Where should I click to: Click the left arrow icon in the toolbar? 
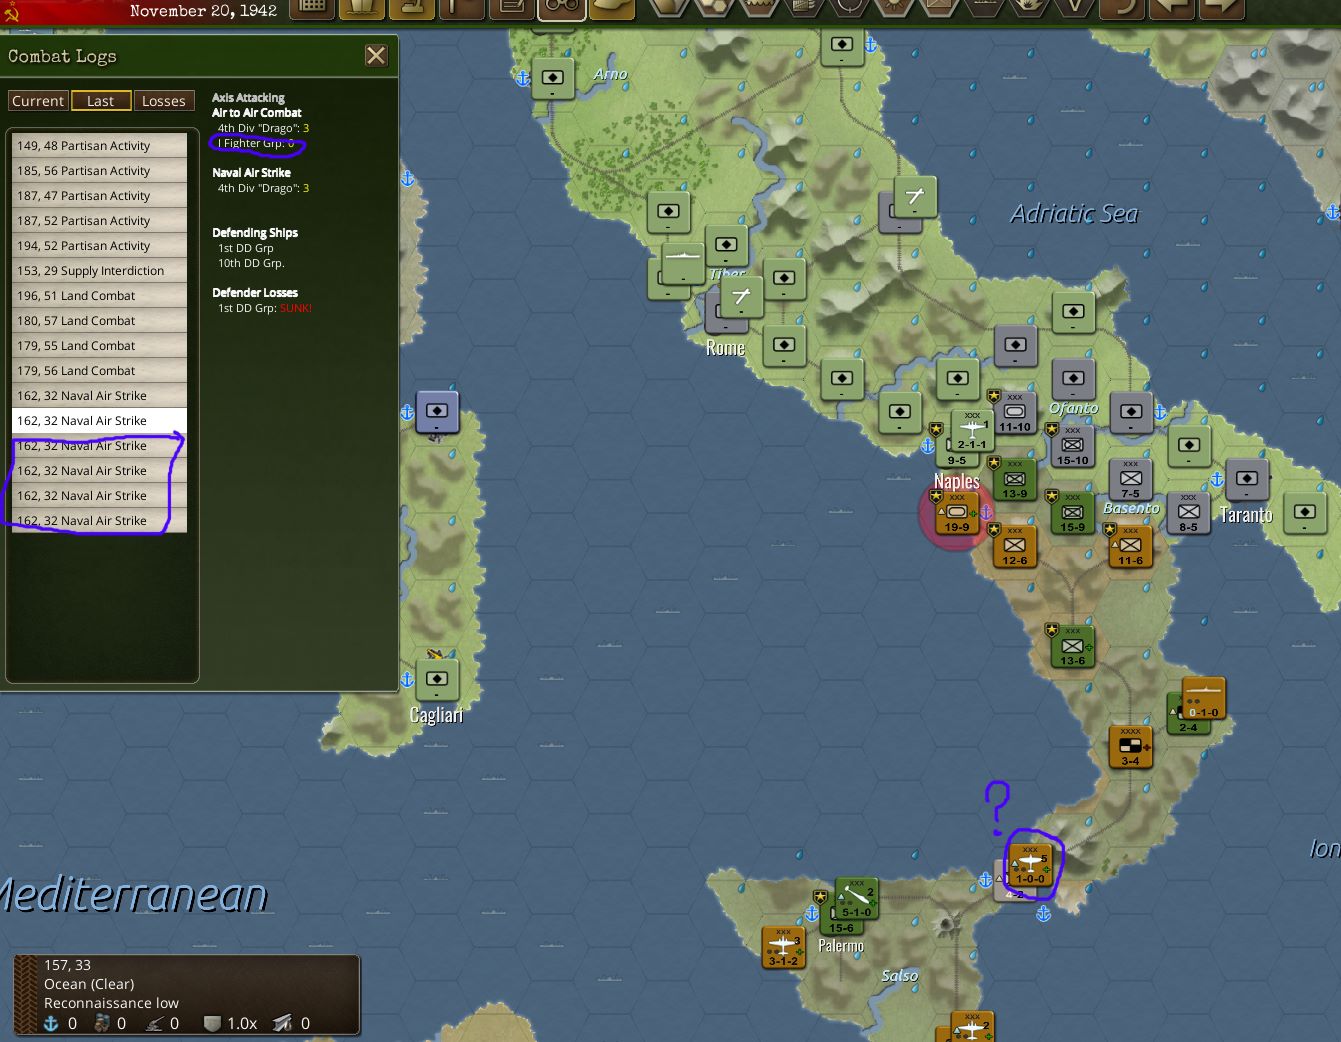tap(1172, 10)
